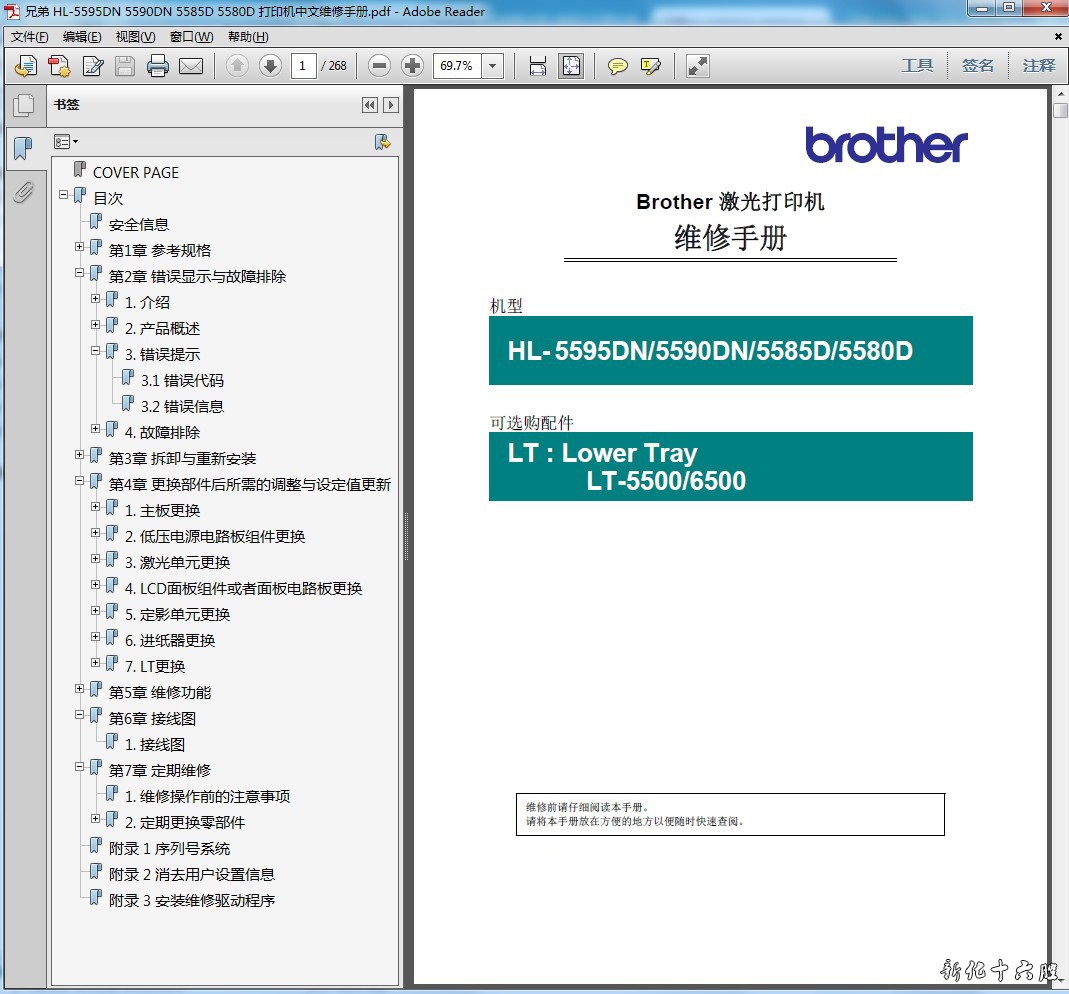Toggle fit one full page view

click(571, 66)
